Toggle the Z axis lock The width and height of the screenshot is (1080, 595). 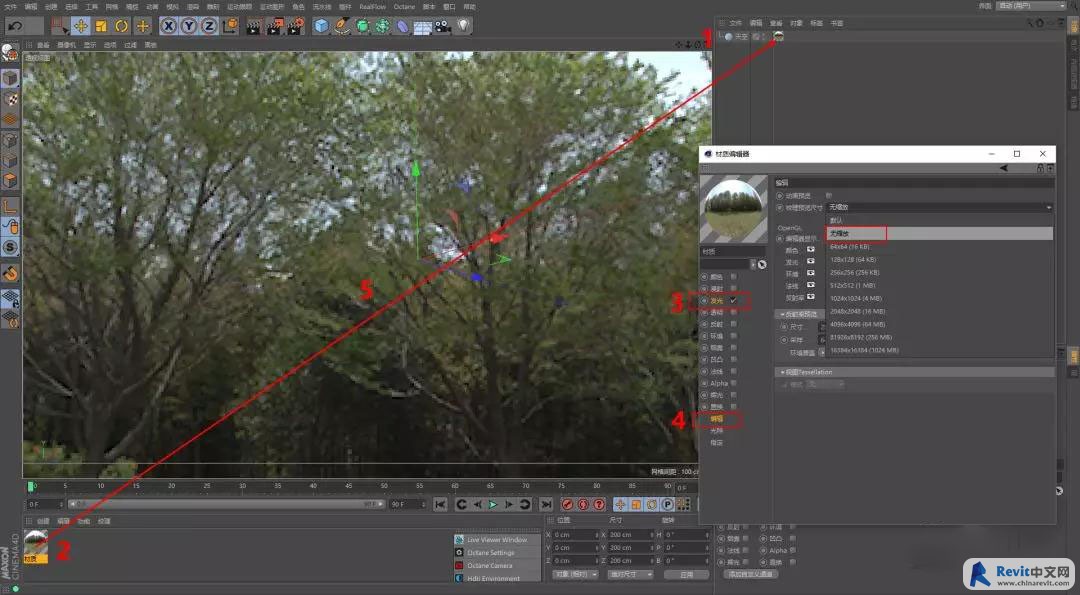pos(209,26)
